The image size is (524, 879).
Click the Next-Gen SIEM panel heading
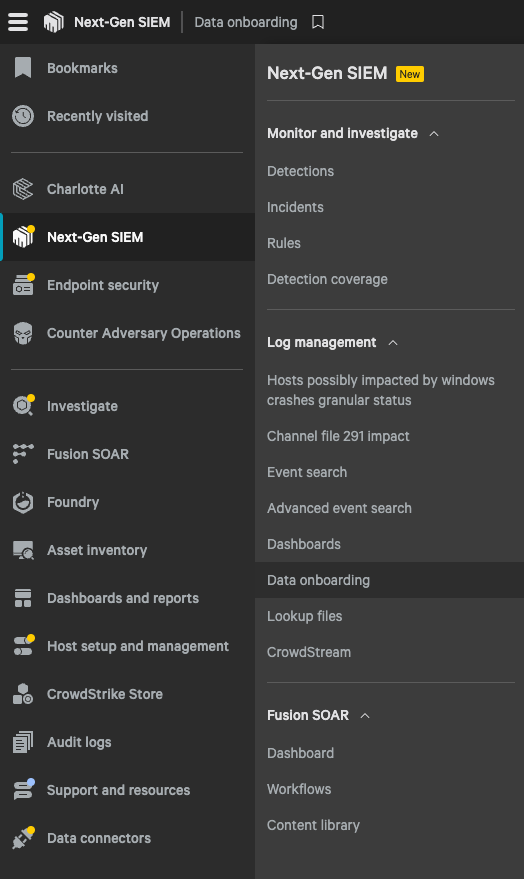(x=327, y=73)
